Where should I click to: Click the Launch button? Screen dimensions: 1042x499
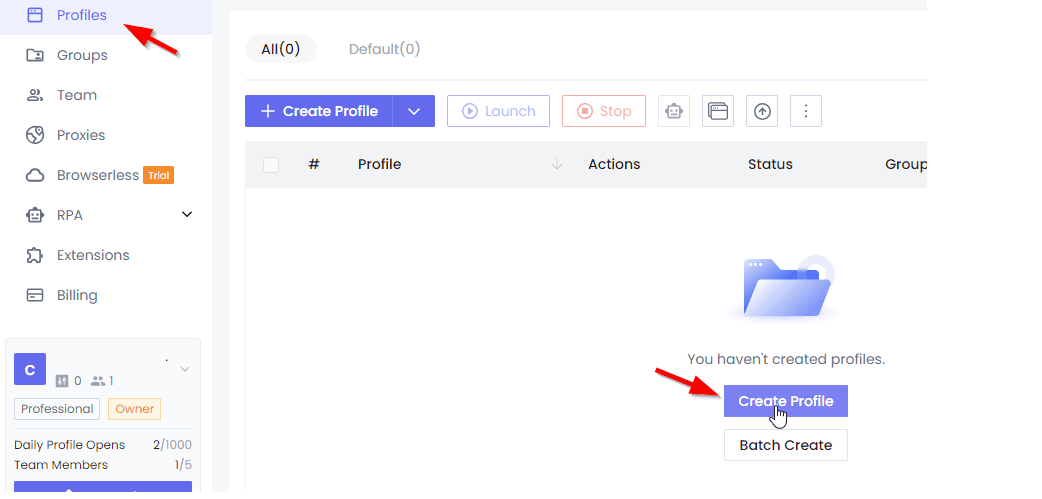click(x=498, y=111)
